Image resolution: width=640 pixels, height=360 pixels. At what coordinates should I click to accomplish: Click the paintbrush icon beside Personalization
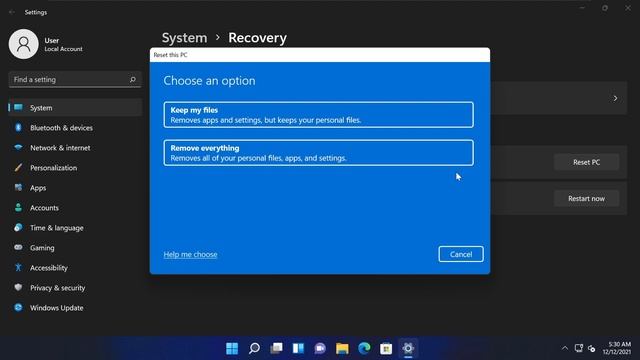click(x=18, y=167)
